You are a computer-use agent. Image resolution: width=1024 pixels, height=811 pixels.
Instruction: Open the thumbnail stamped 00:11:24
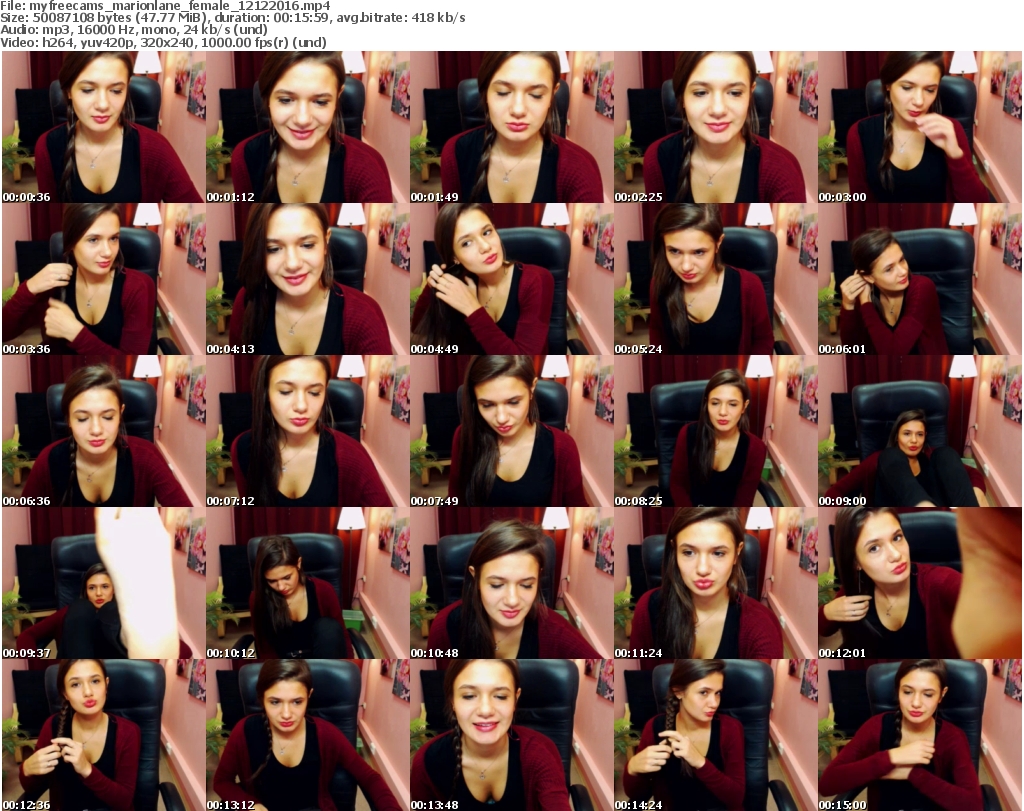716,583
